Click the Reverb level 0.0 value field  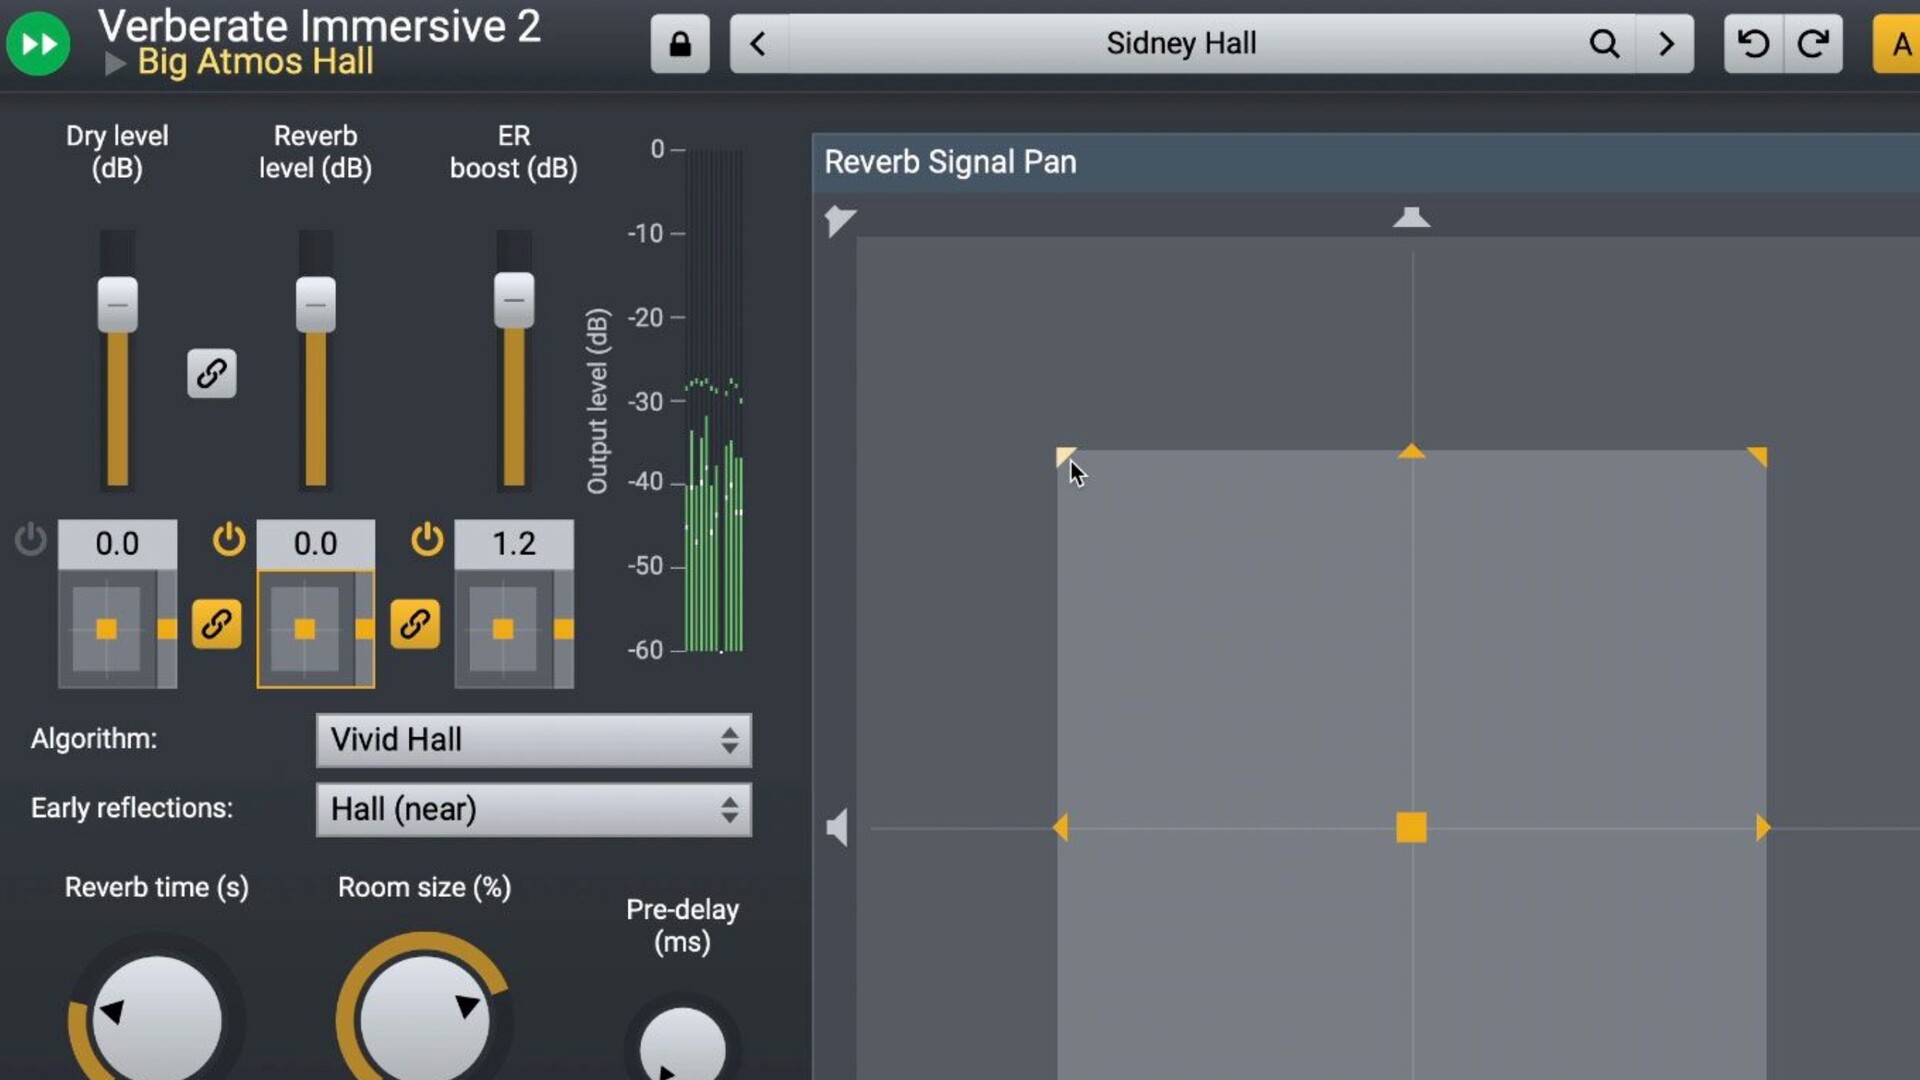[315, 543]
